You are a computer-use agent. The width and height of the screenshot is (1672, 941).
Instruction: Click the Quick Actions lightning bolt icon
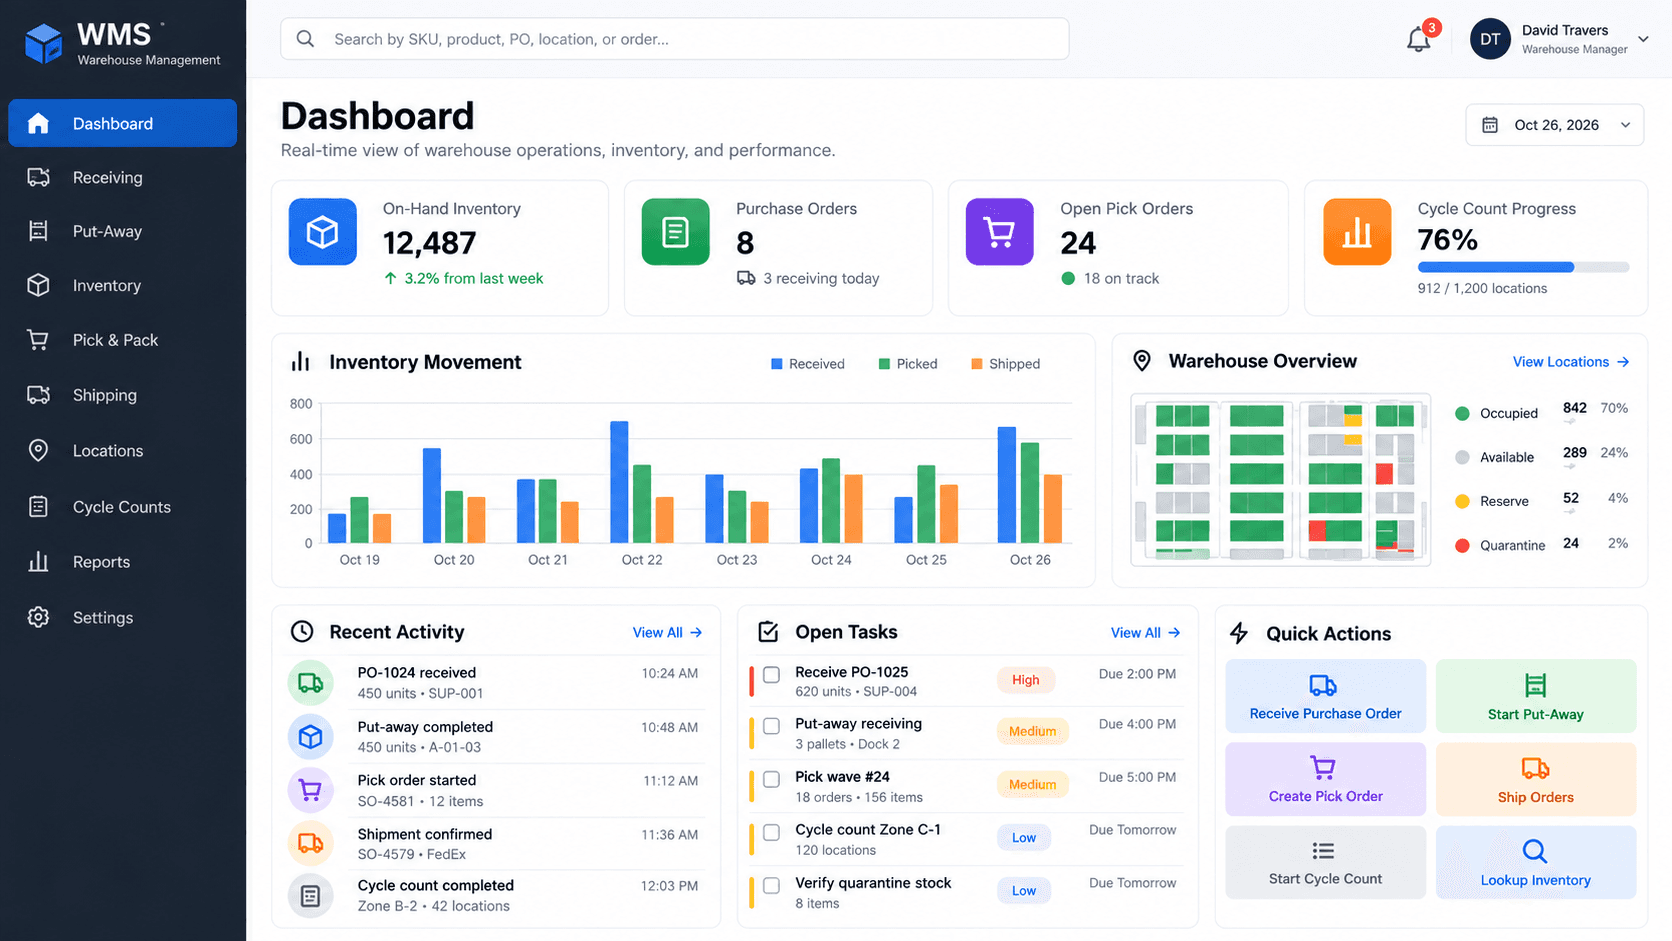pyautogui.click(x=1239, y=633)
